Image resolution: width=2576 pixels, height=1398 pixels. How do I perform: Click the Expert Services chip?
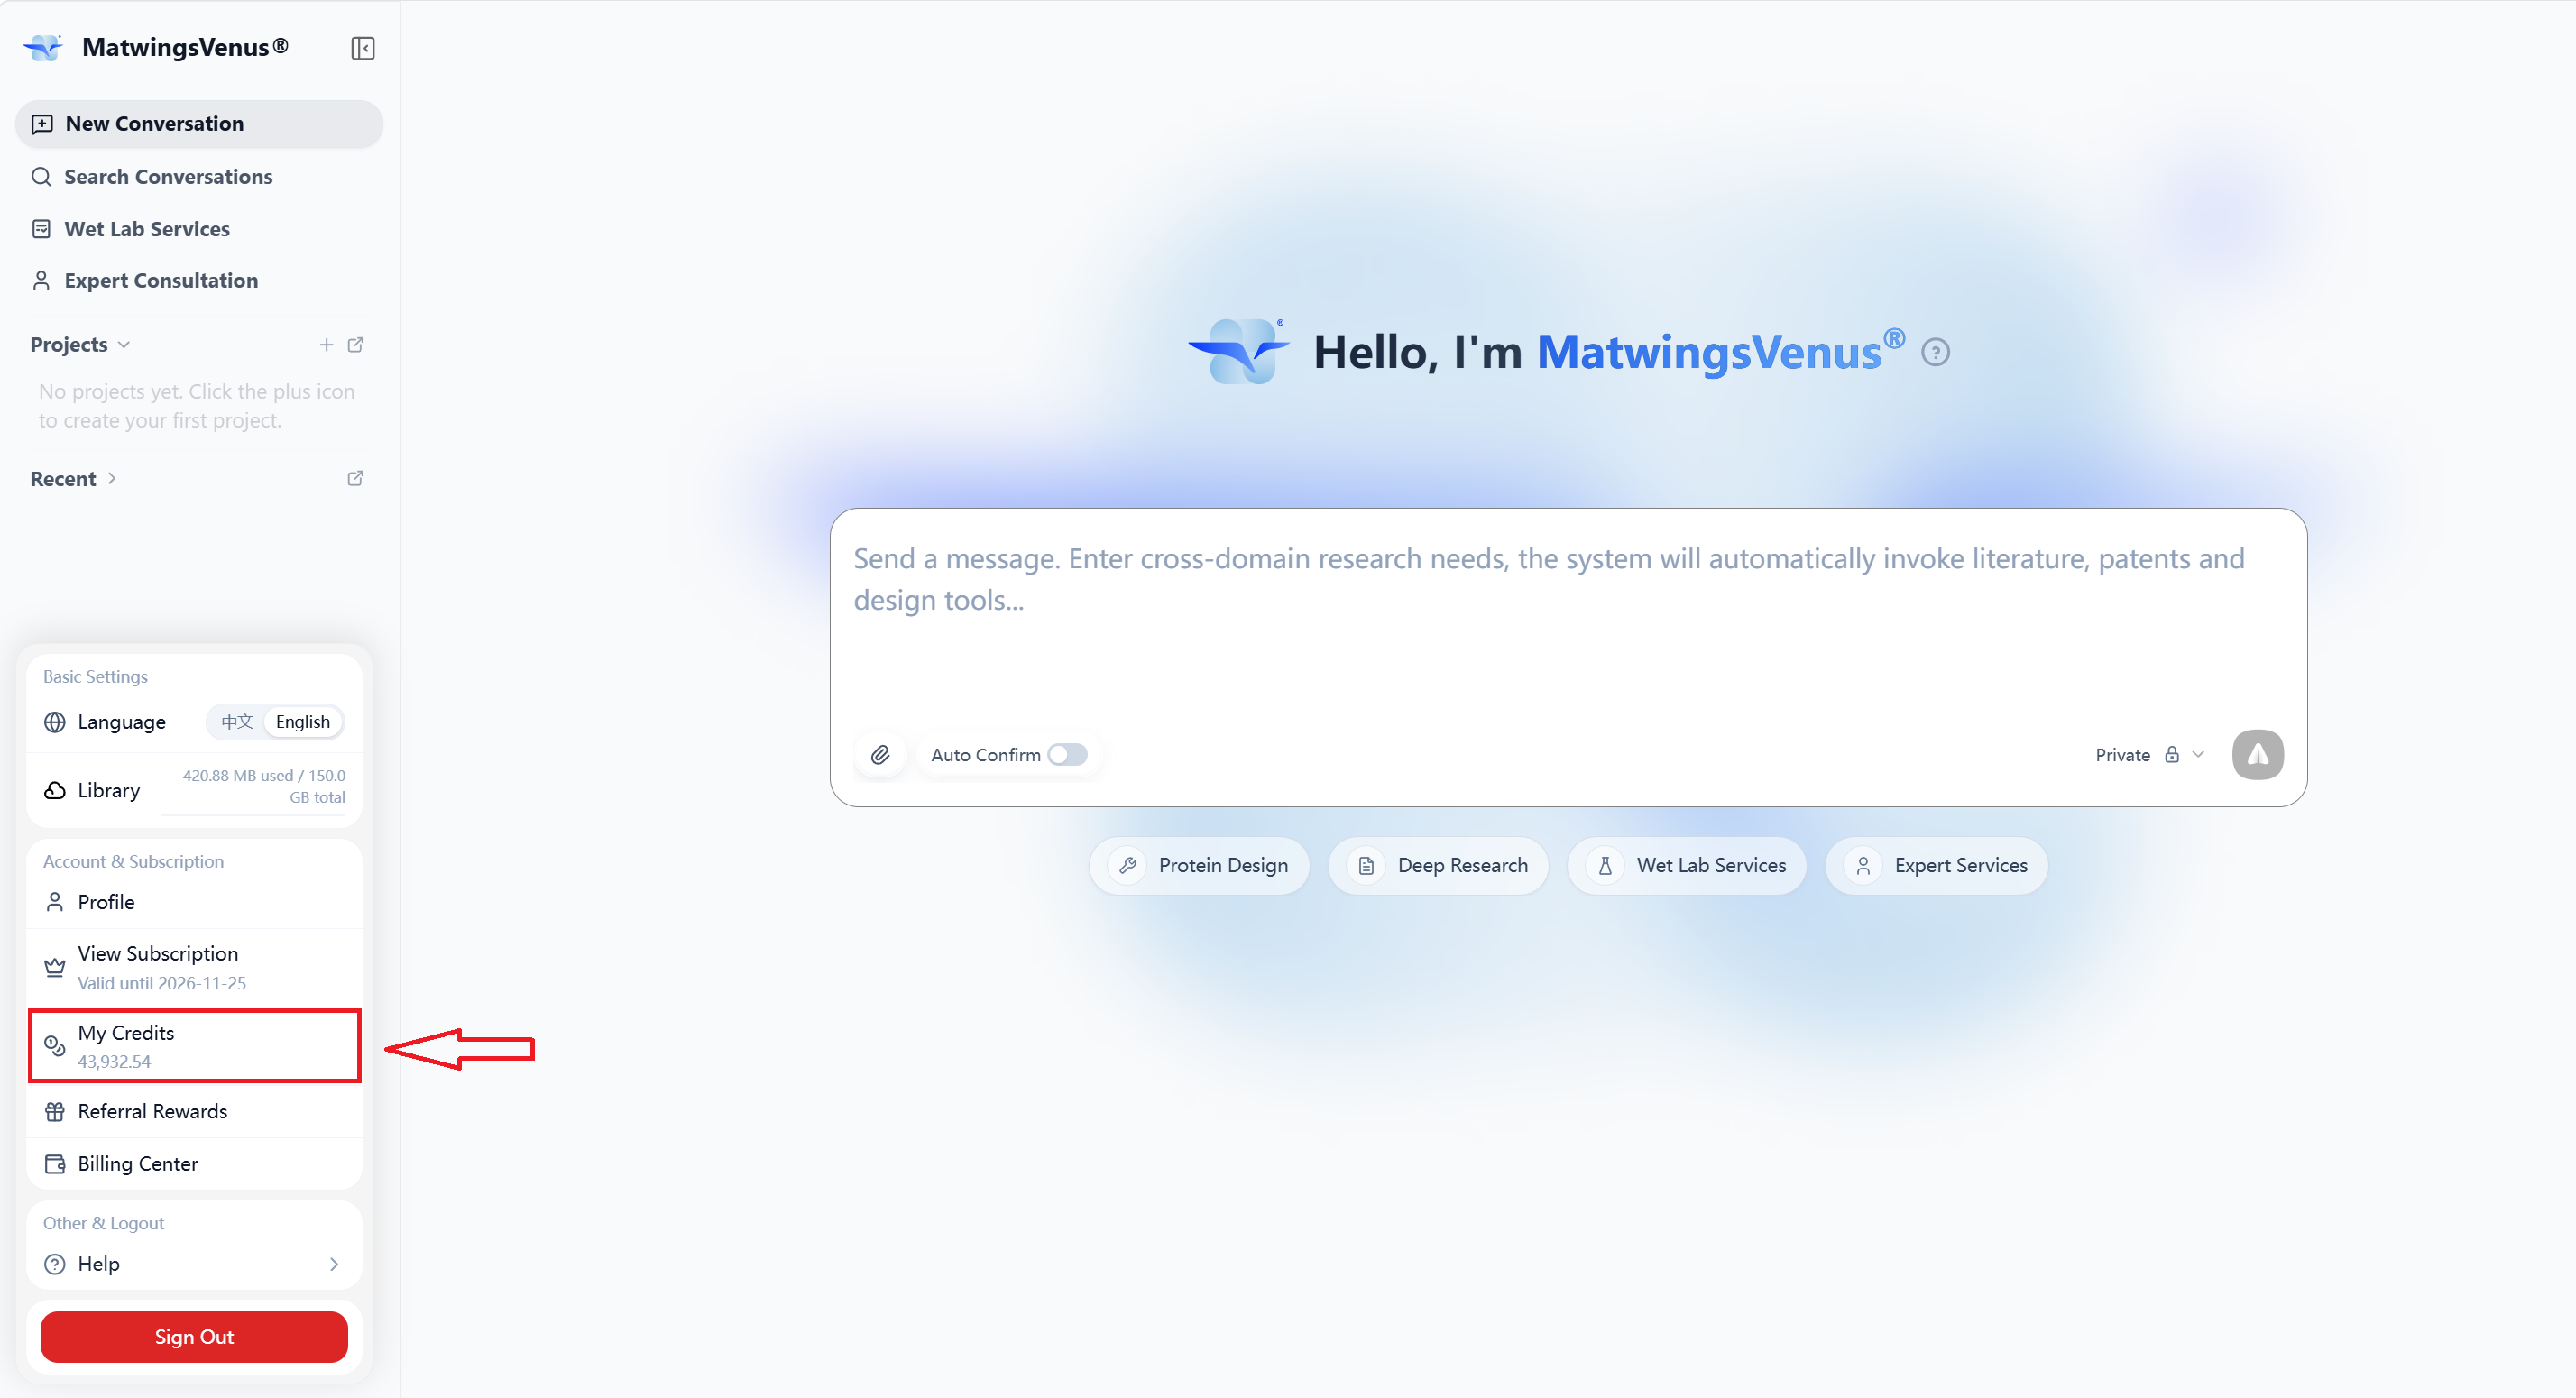(1937, 866)
